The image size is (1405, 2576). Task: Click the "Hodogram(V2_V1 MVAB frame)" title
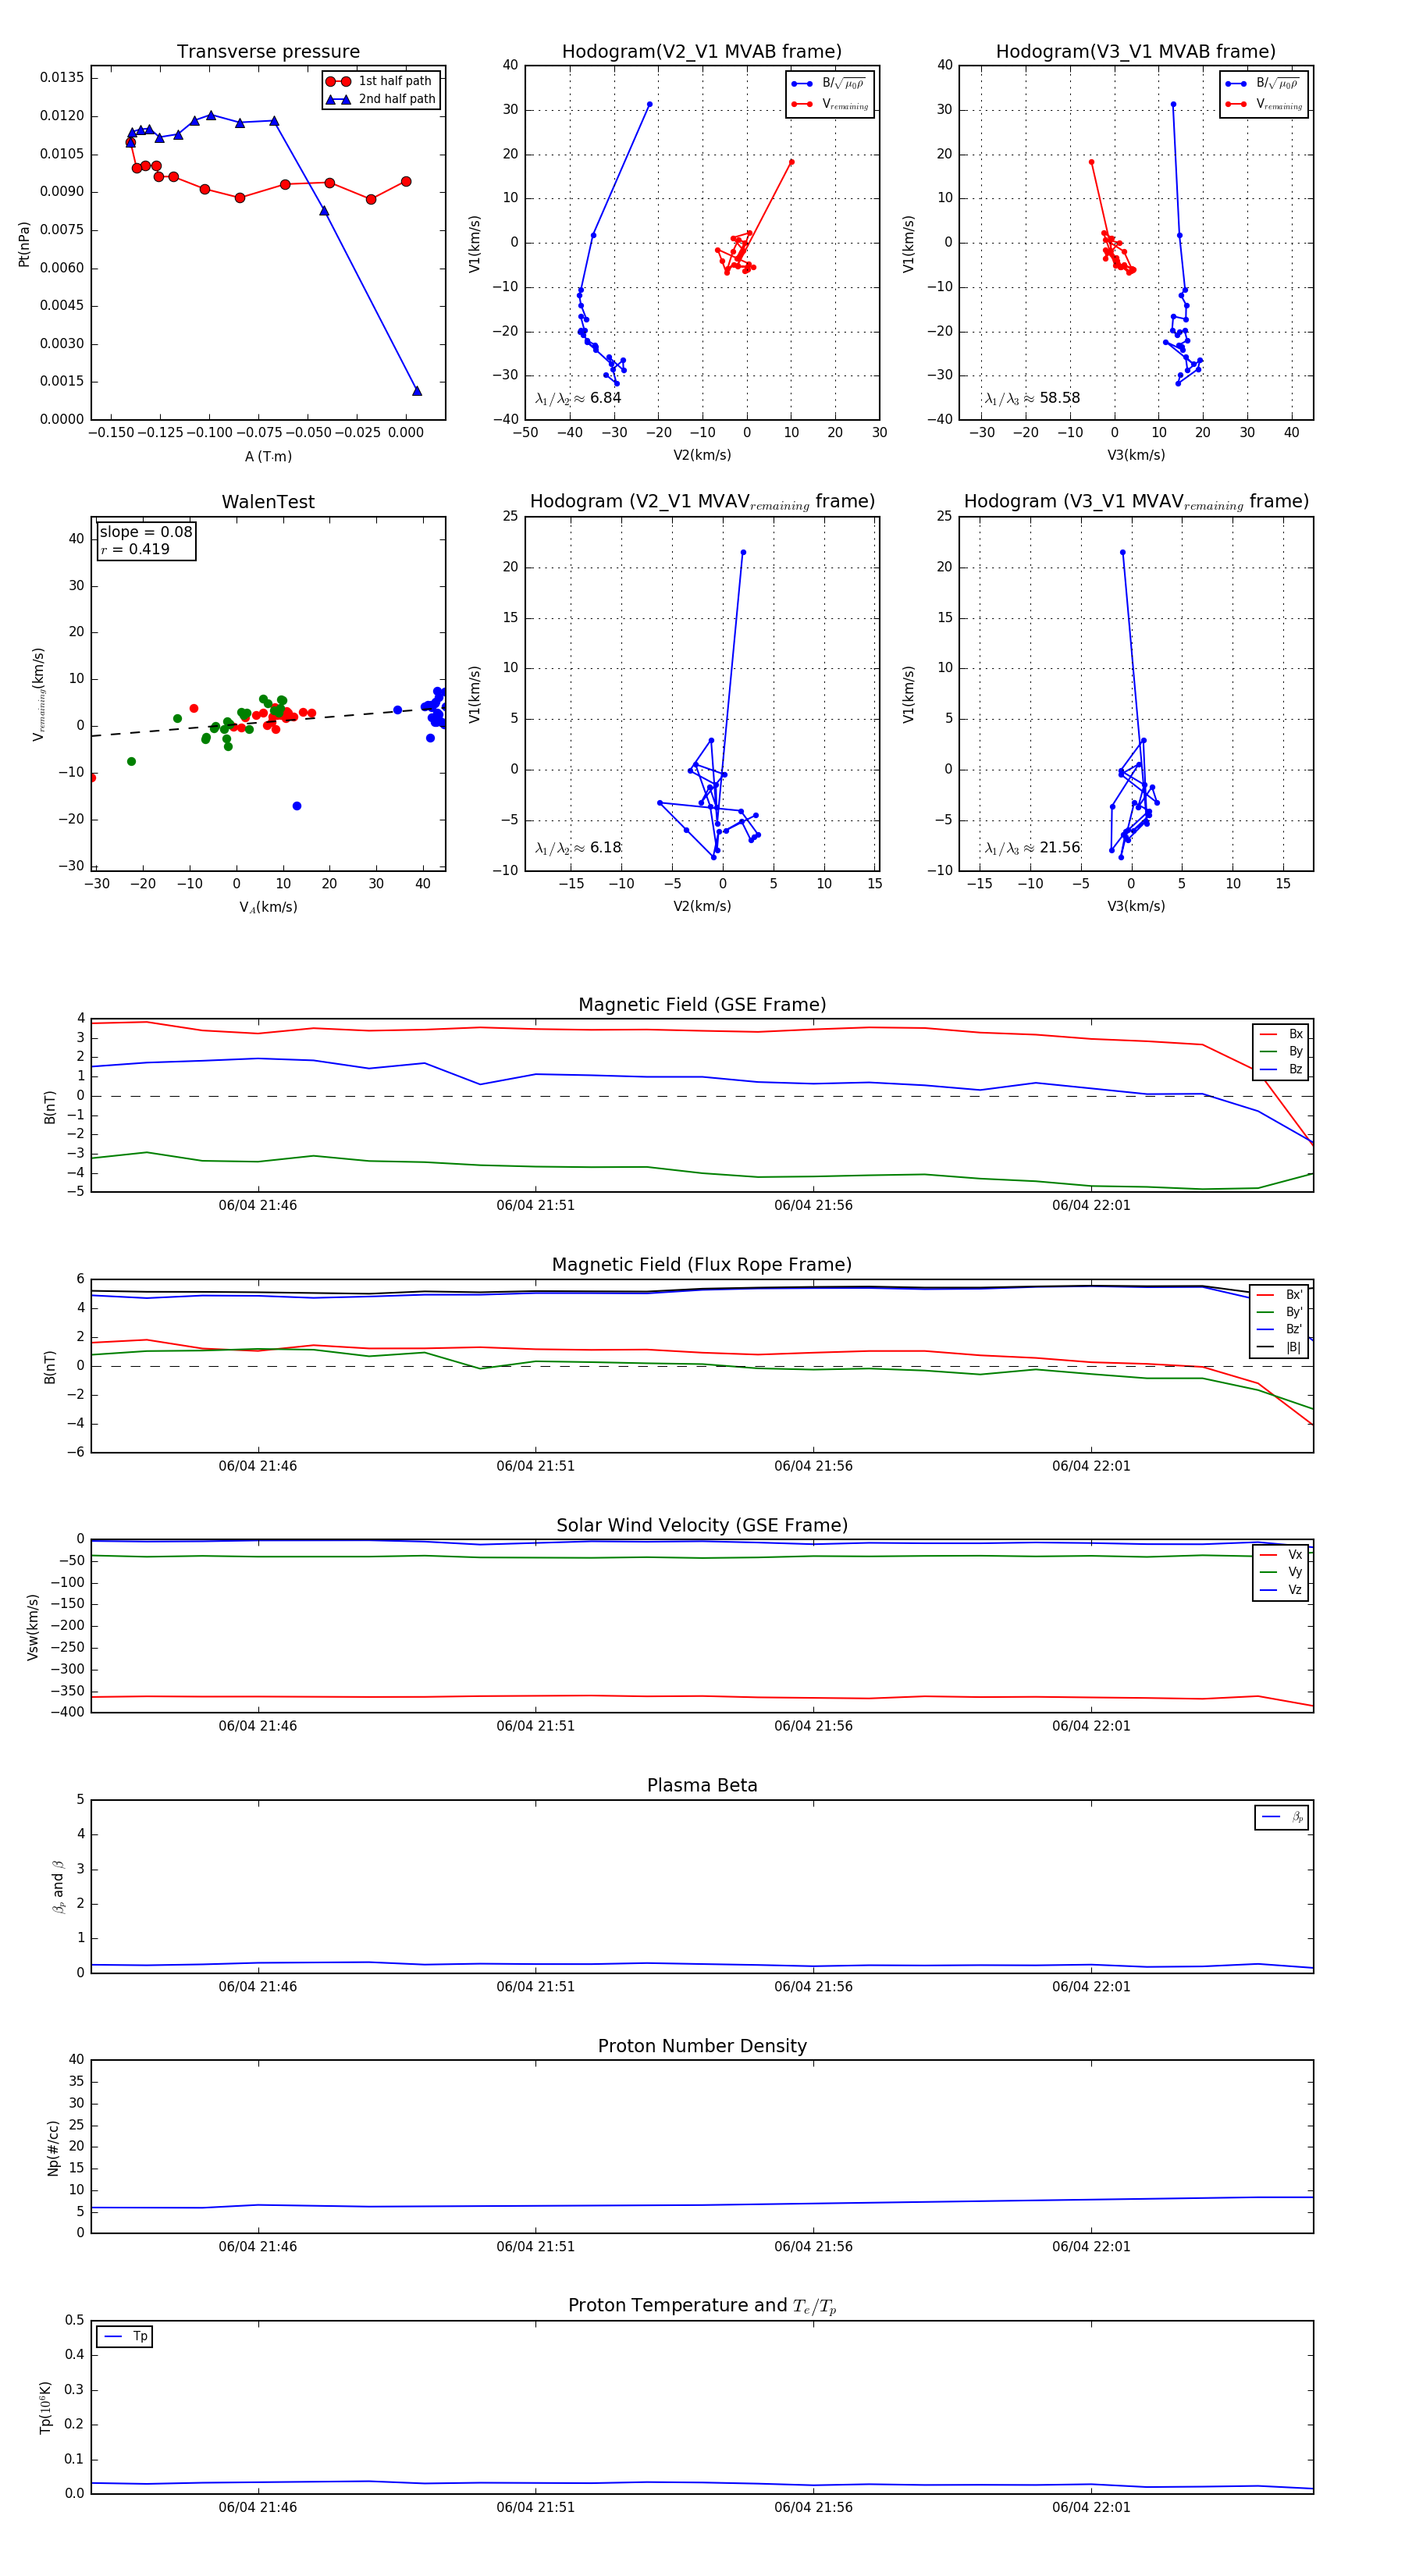(x=702, y=52)
